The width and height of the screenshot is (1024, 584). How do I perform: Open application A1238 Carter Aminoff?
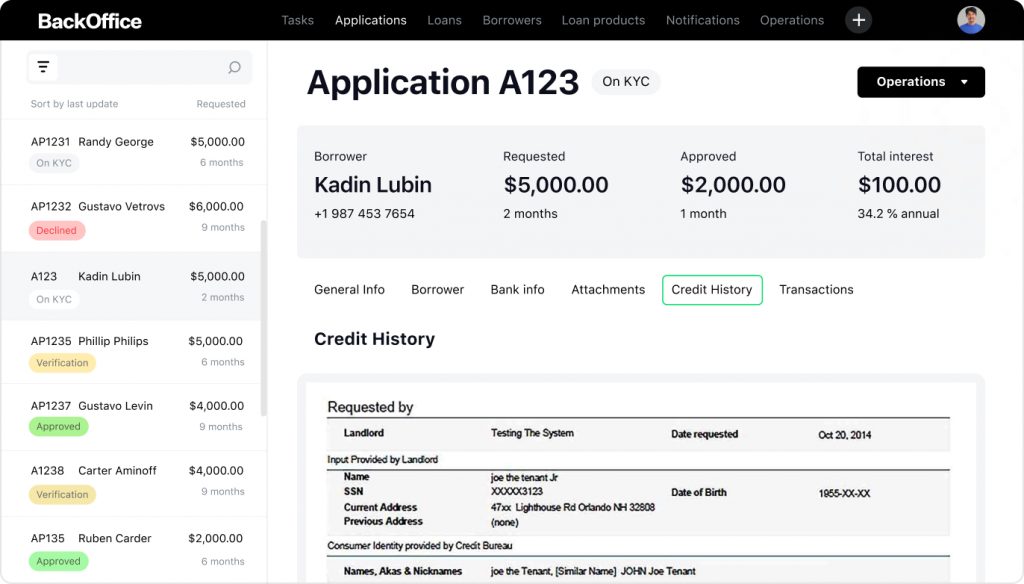[x=133, y=483]
